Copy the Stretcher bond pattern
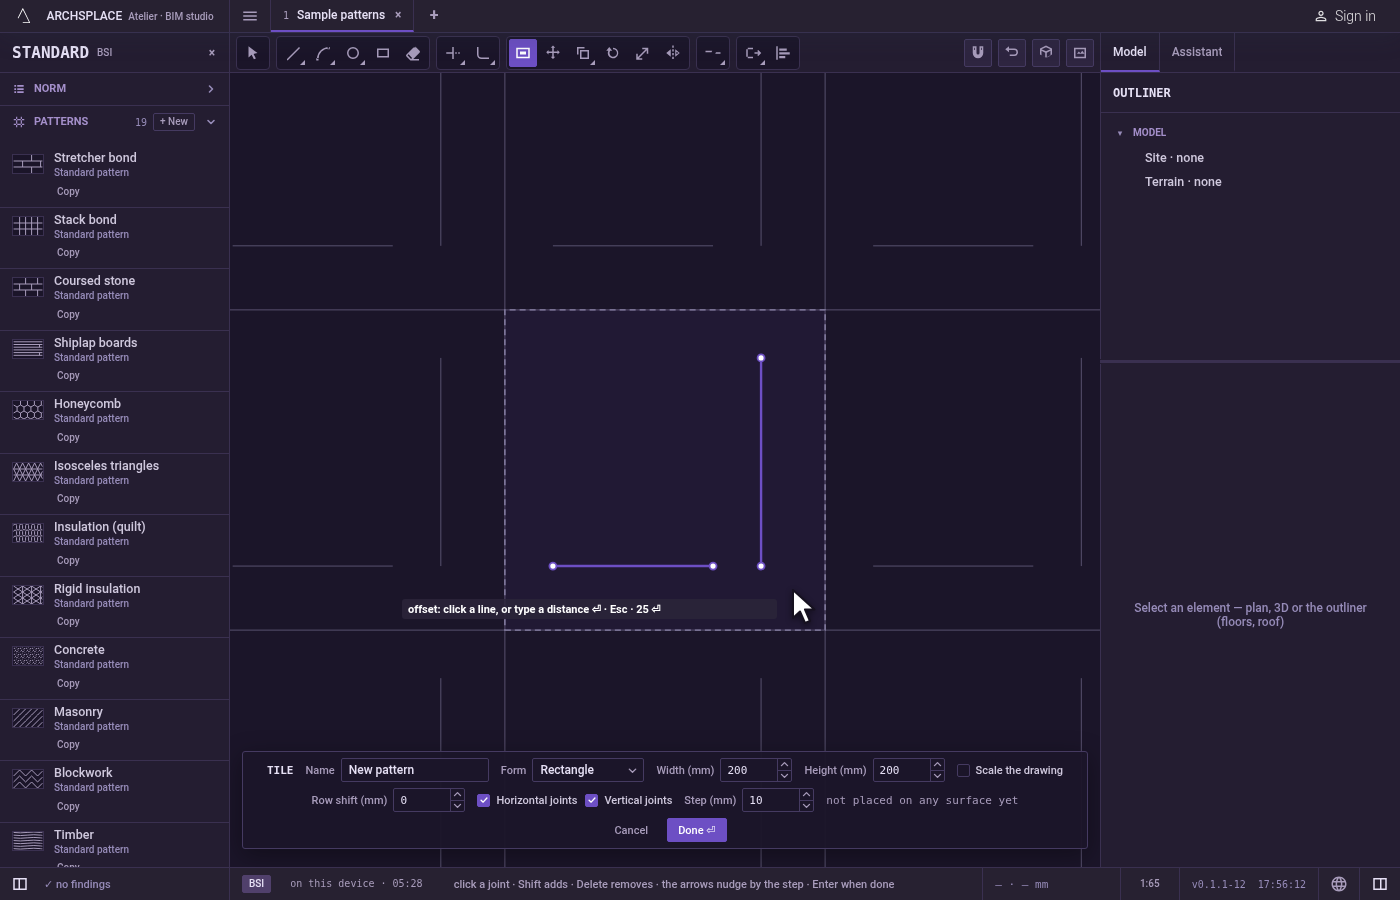 tap(68, 192)
